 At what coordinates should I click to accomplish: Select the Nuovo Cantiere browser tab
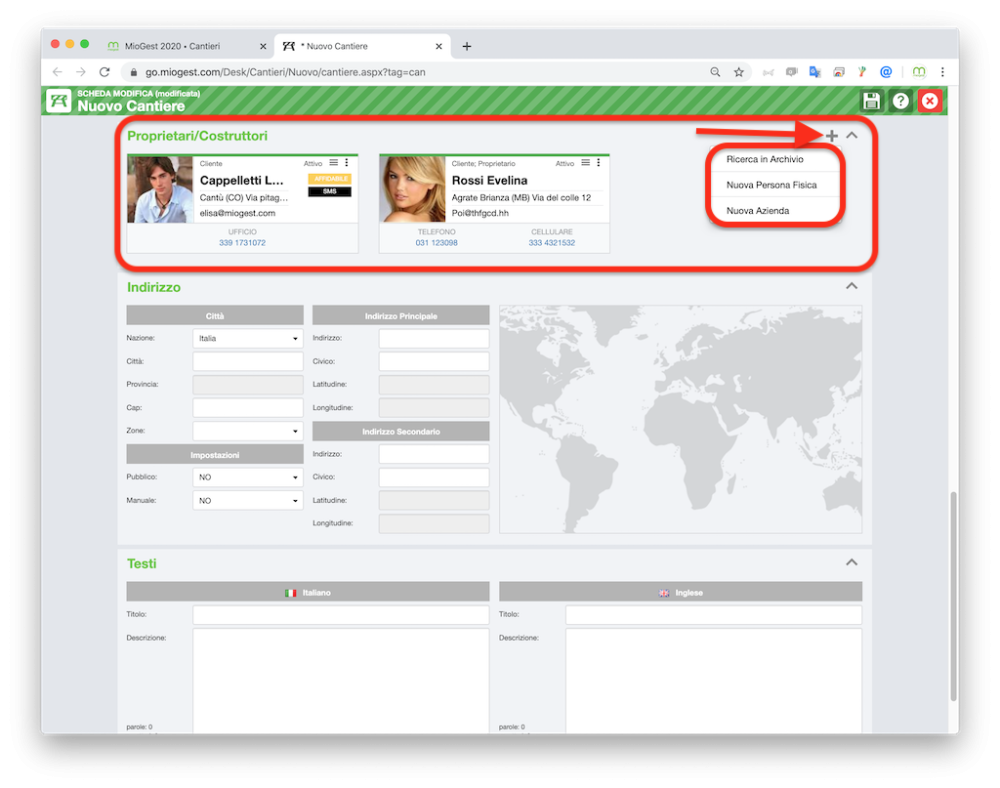[362, 46]
